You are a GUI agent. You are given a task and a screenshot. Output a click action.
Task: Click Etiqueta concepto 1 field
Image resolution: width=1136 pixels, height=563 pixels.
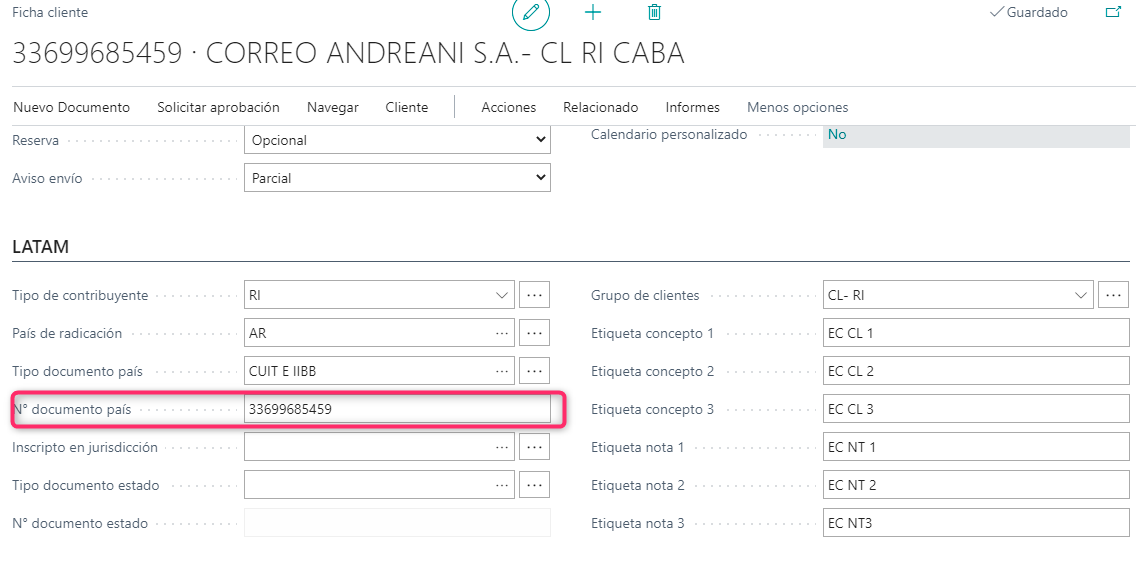[x=976, y=333]
